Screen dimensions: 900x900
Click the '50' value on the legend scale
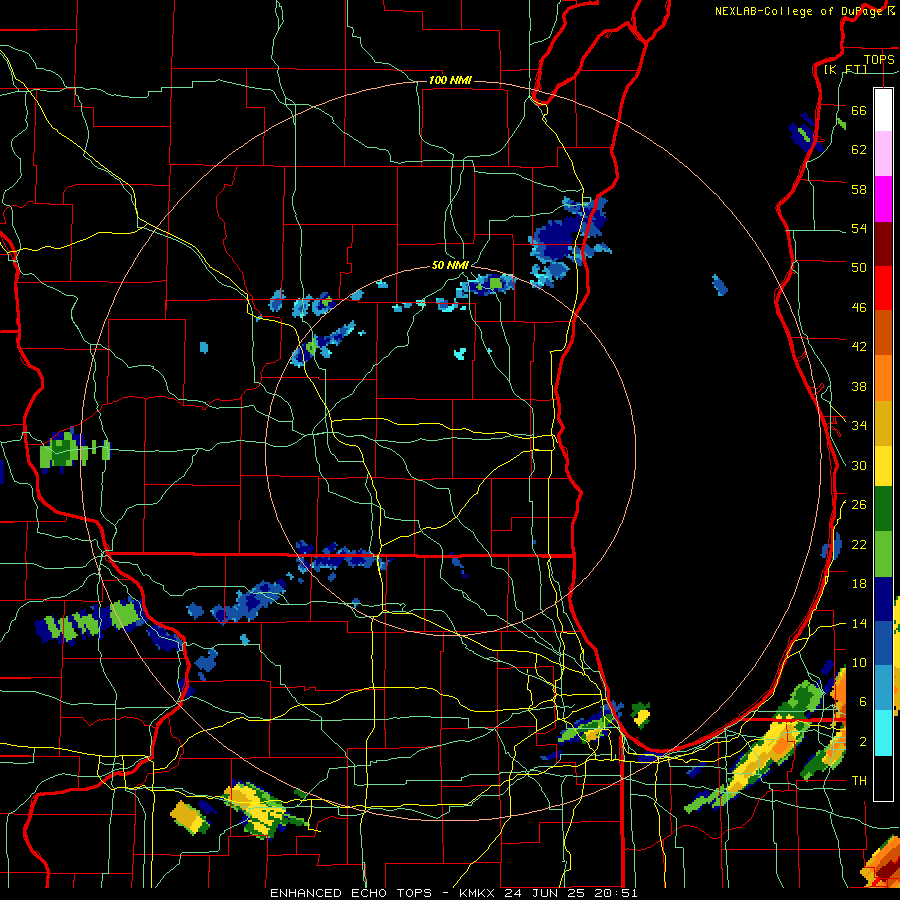[x=859, y=267]
